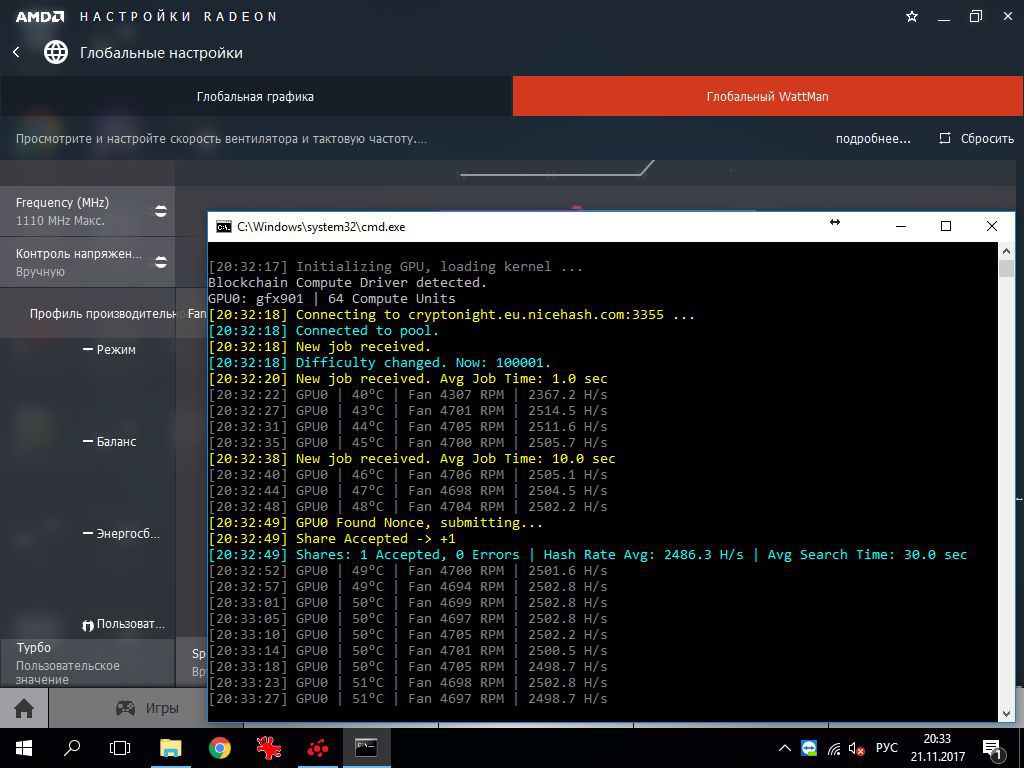Restore the Radeon Settings window
Image resolution: width=1024 pixels, height=768 pixels.
[976, 17]
